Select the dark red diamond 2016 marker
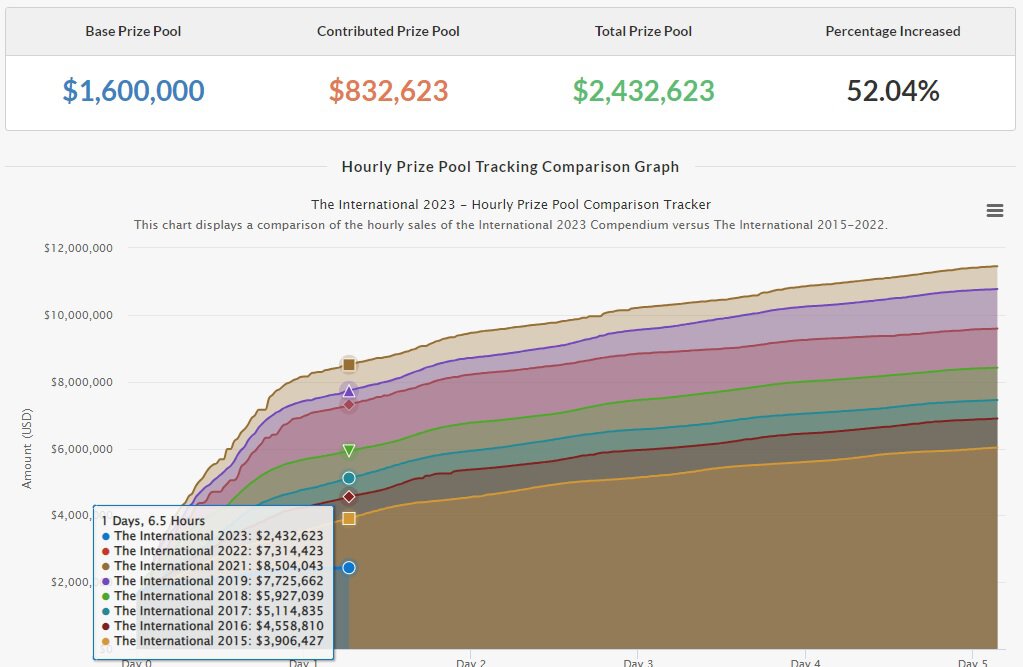 coord(349,496)
